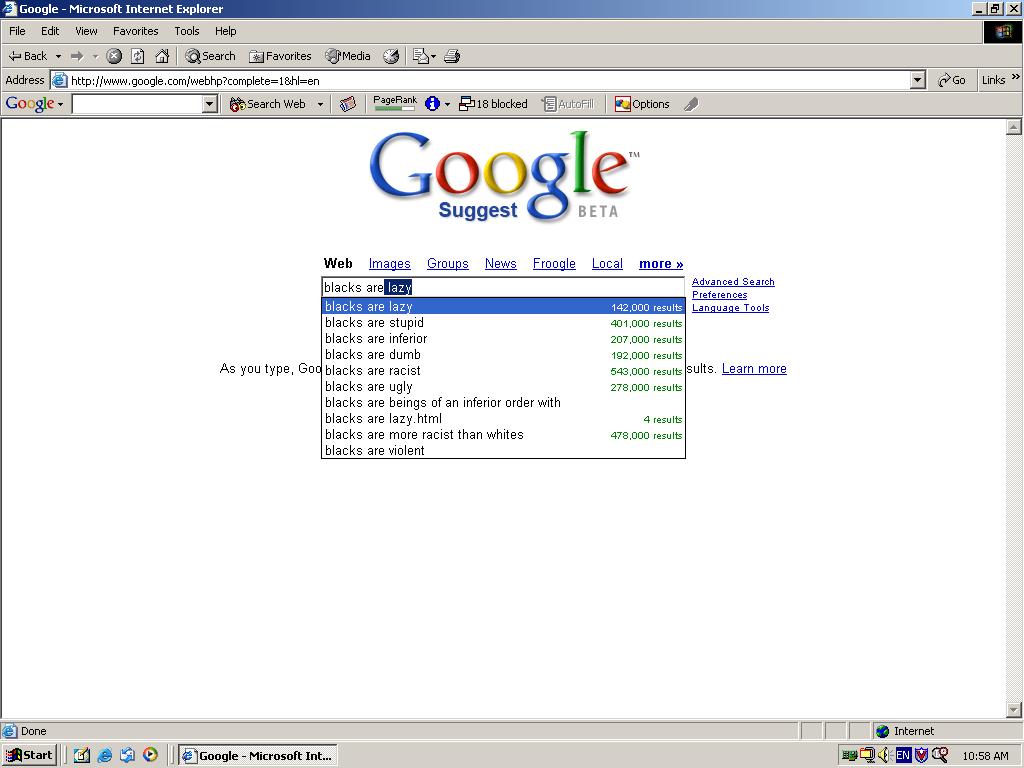Click the Forward arrow button

coord(77,56)
